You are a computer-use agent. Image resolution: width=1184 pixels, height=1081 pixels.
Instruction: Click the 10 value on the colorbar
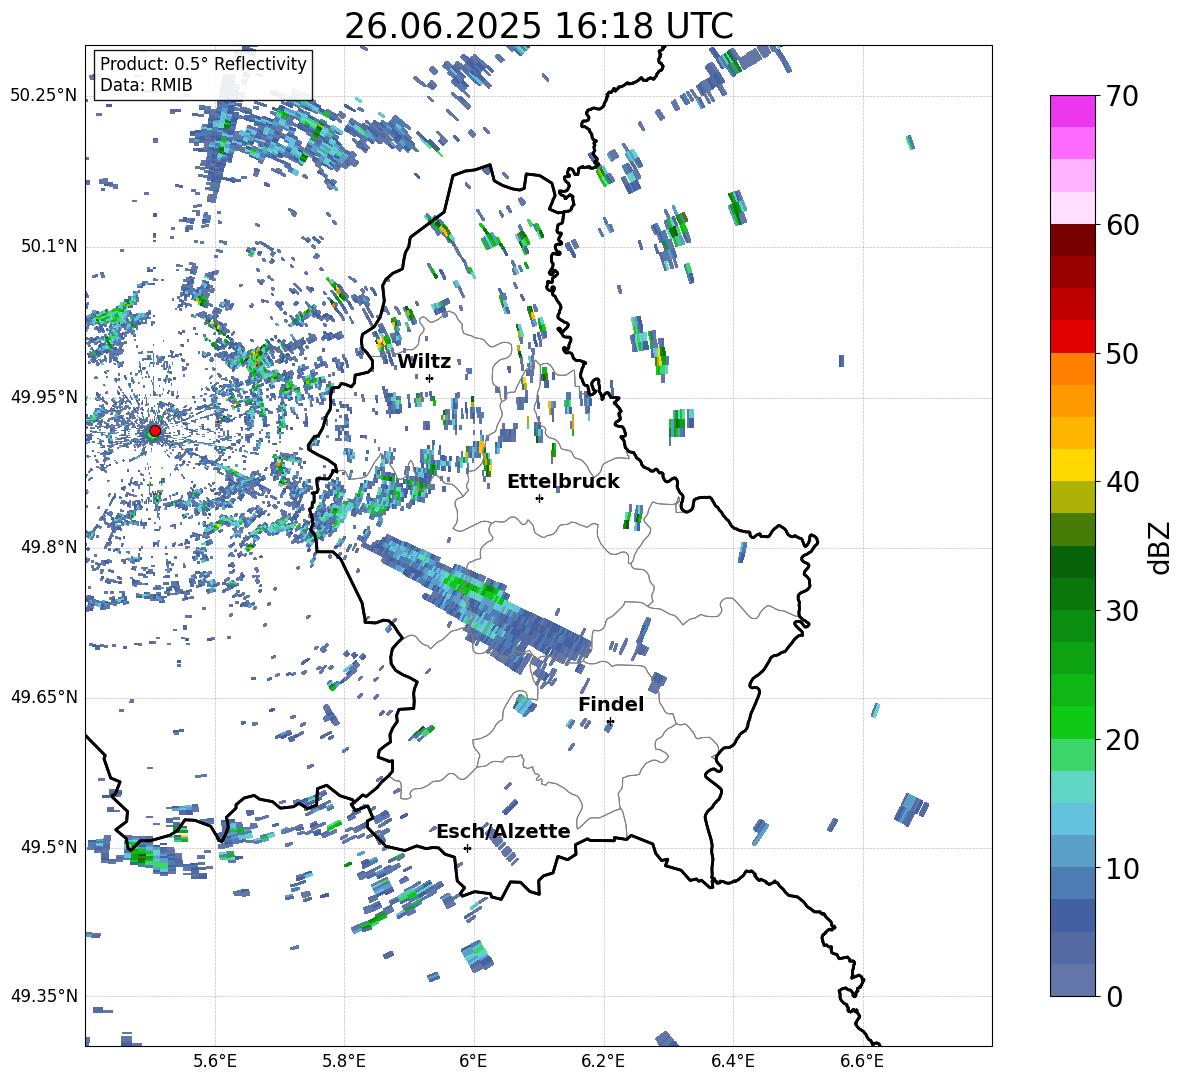[x=1121, y=869]
